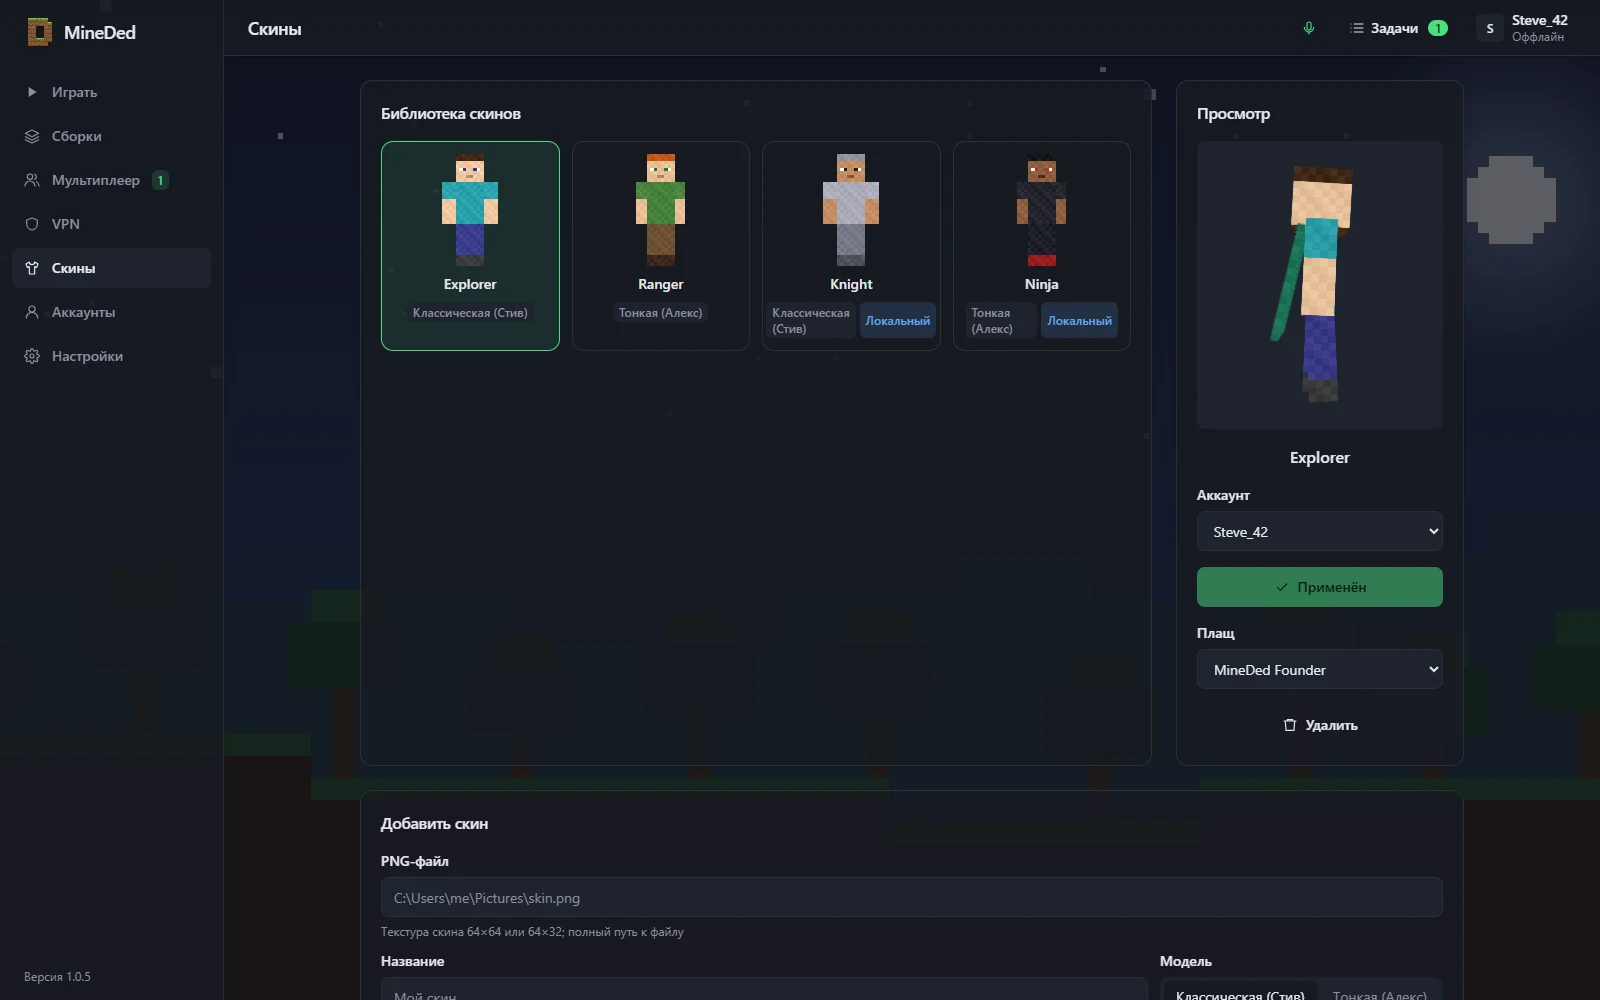Click the Аккаунты person icon
This screenshot has height=1000, width=1600.
point(32,312)
